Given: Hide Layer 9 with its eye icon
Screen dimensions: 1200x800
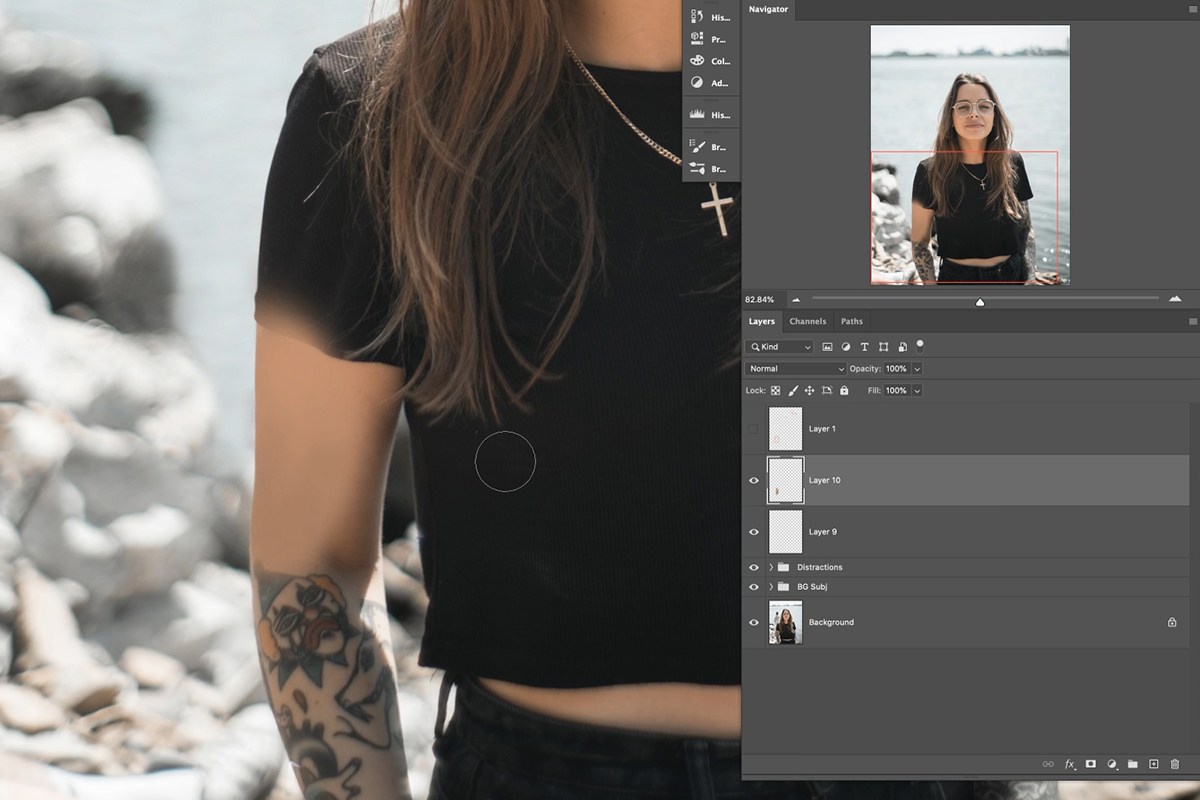Looking at the screenshot, I should pos(754,532).
